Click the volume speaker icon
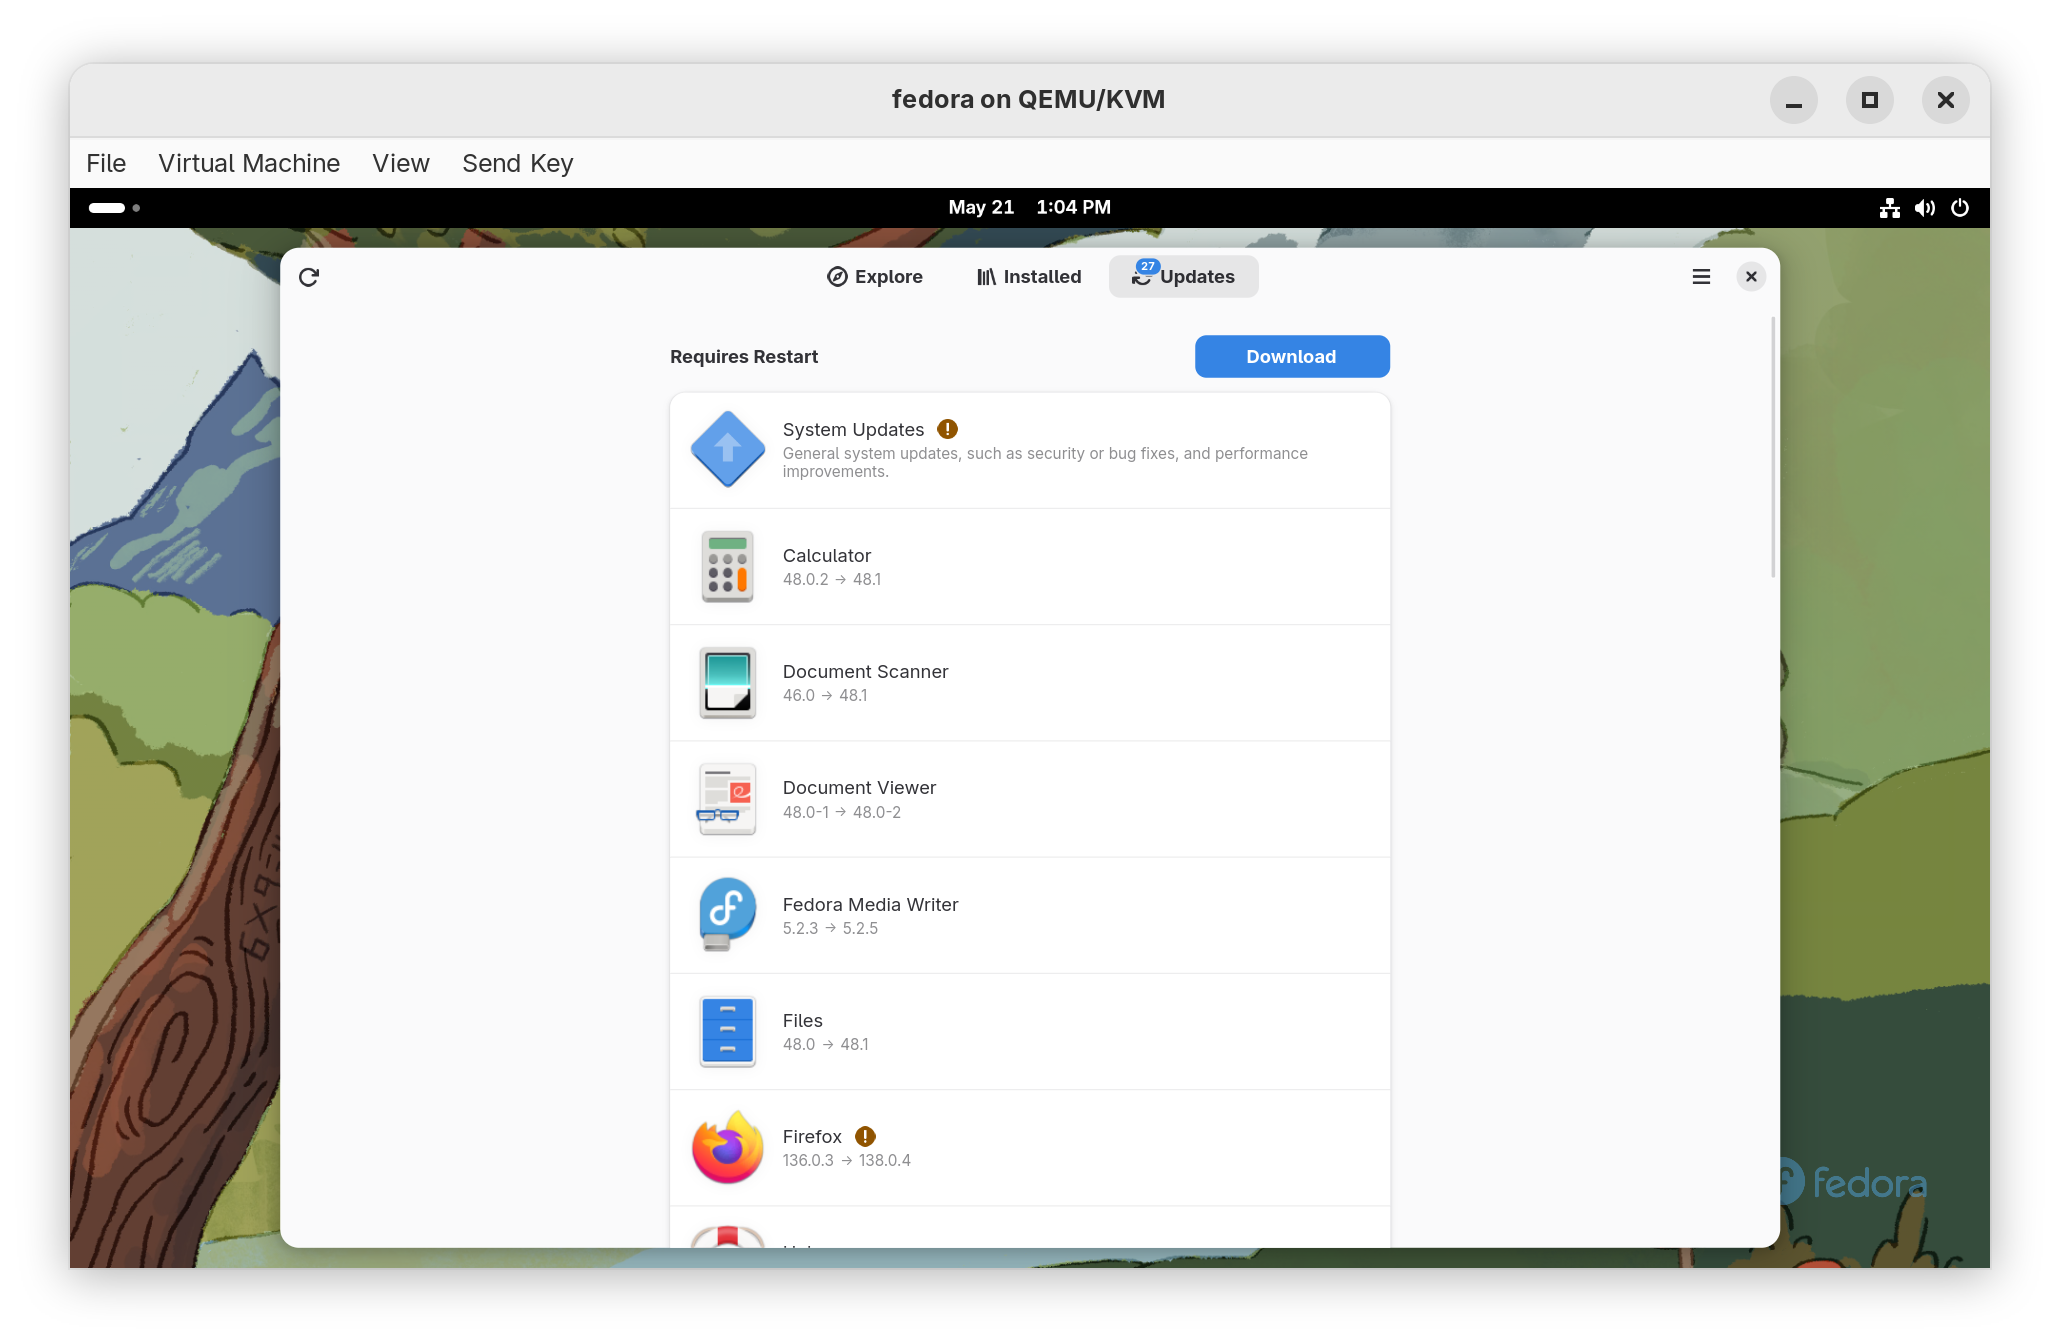 pos(1925,208)
